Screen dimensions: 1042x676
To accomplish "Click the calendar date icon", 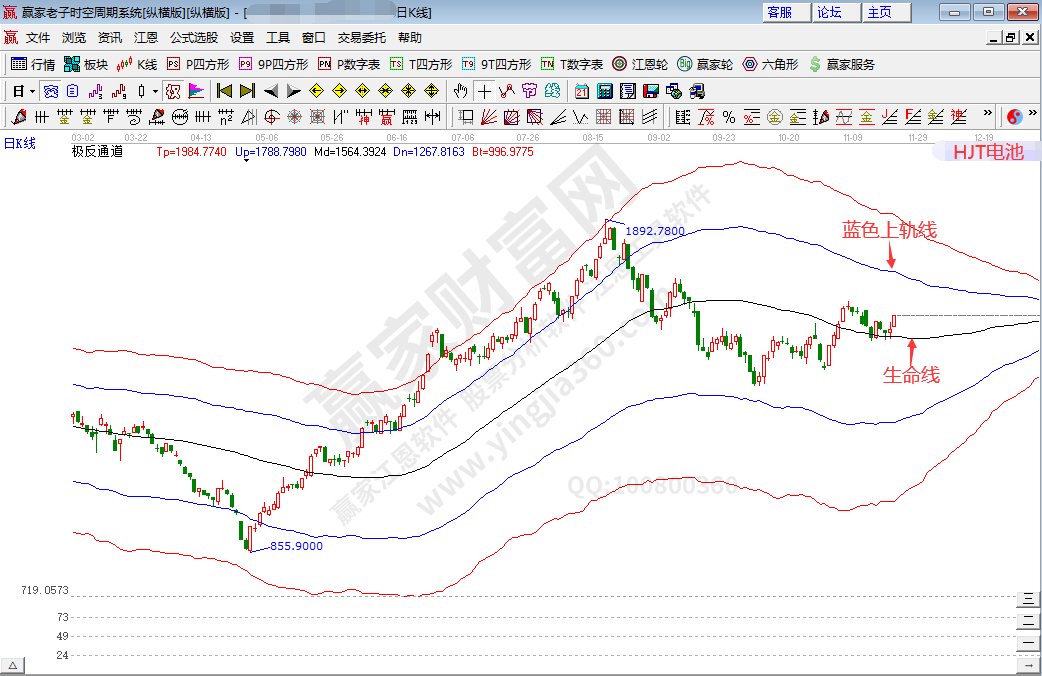I will coord(582,90).
